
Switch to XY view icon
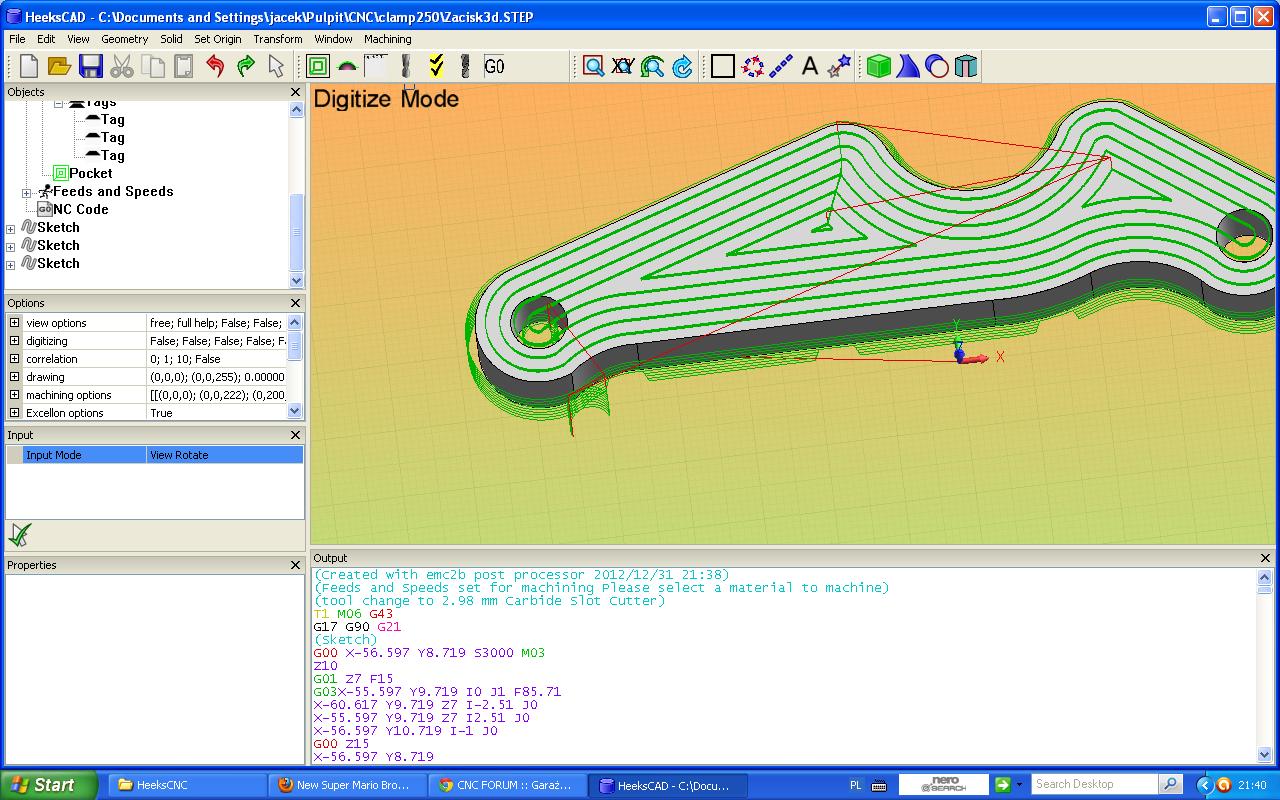623,66
